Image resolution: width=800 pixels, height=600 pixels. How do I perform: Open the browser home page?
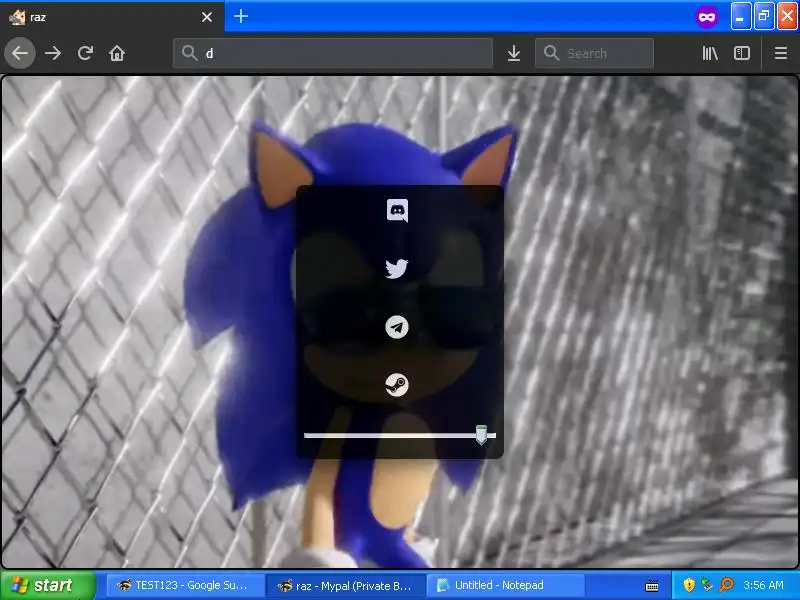pyautogui.click(x=117, y=53)
